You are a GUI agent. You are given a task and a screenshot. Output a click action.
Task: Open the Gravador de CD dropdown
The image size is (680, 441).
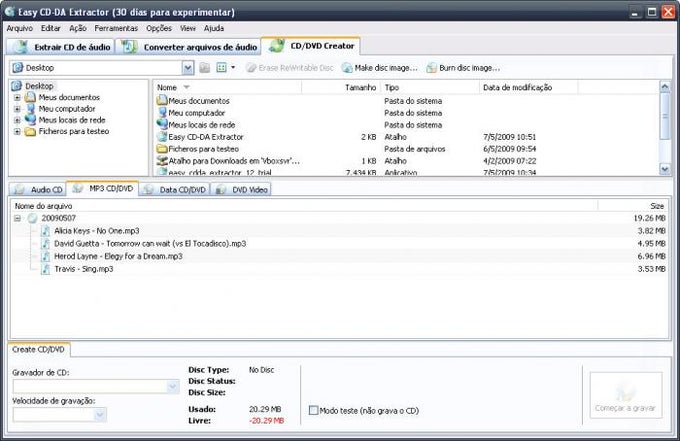(173, 386)
